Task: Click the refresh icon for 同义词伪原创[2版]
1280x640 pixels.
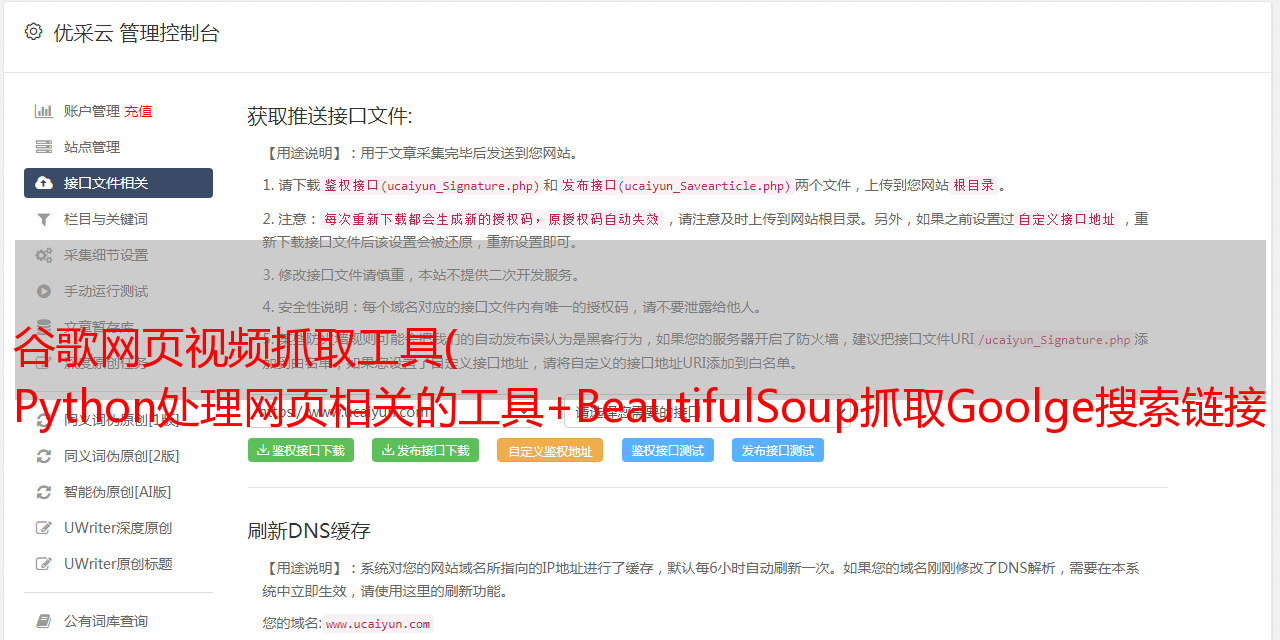Action: point(44,456)
